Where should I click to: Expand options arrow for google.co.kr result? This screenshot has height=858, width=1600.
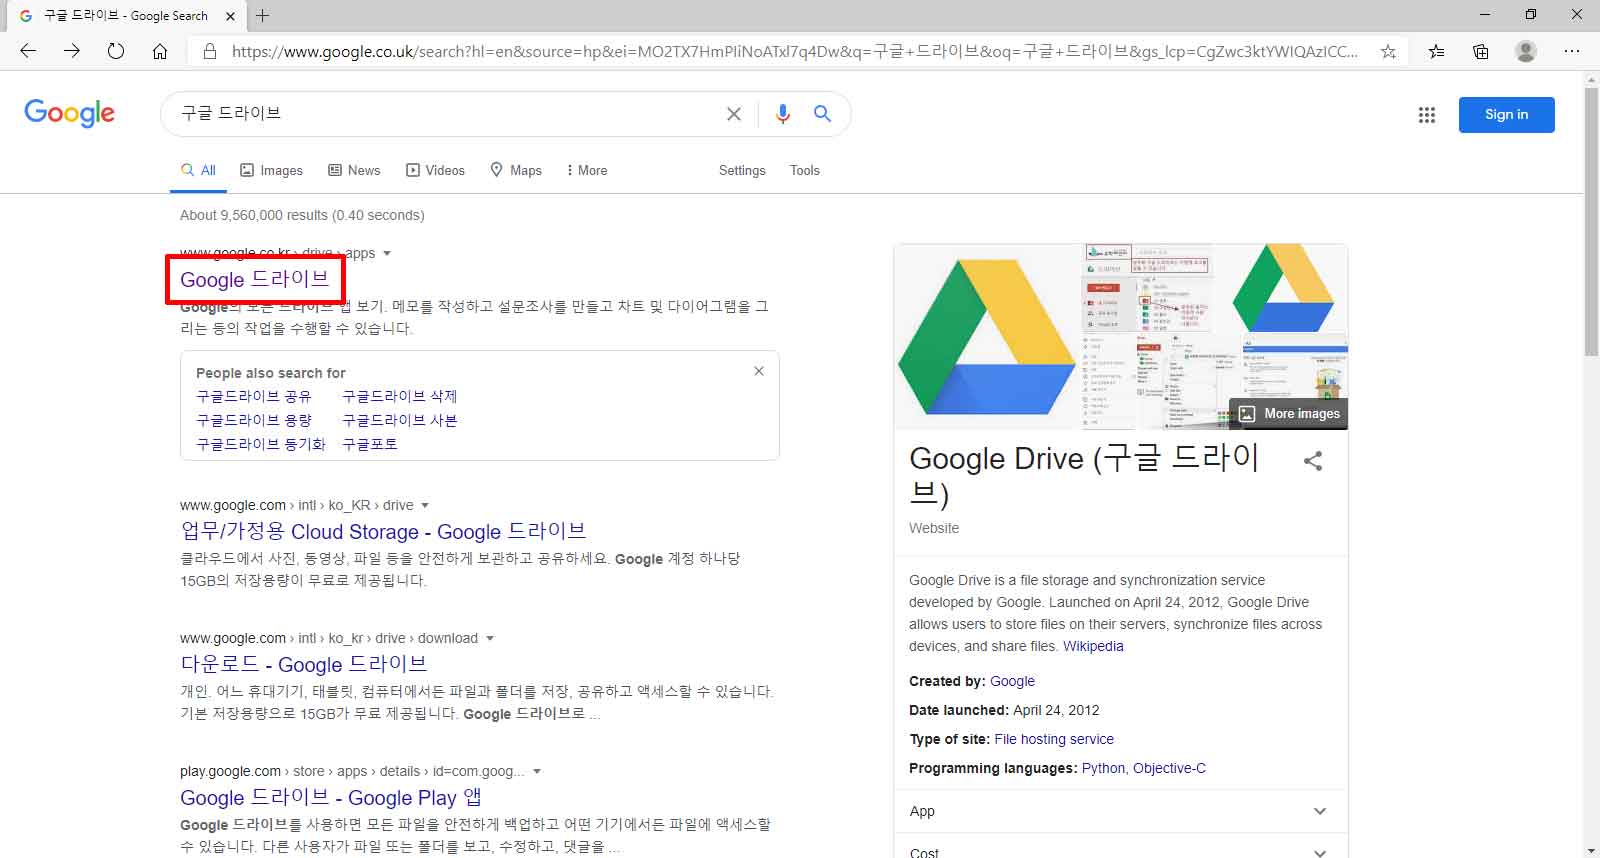pyautogui.click(x=387, y=253)
